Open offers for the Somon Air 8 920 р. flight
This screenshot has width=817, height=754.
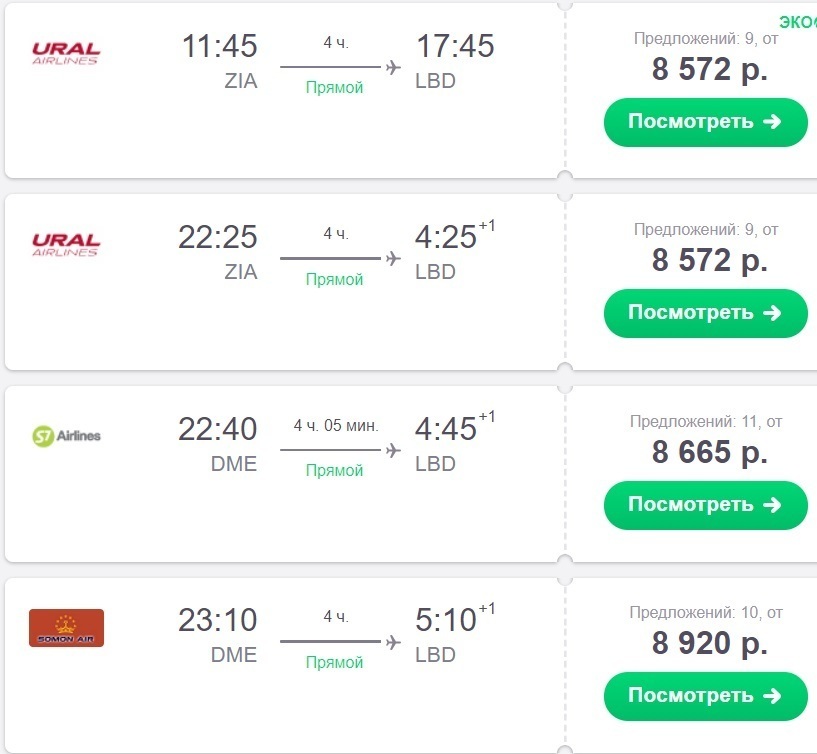(705, 696)
